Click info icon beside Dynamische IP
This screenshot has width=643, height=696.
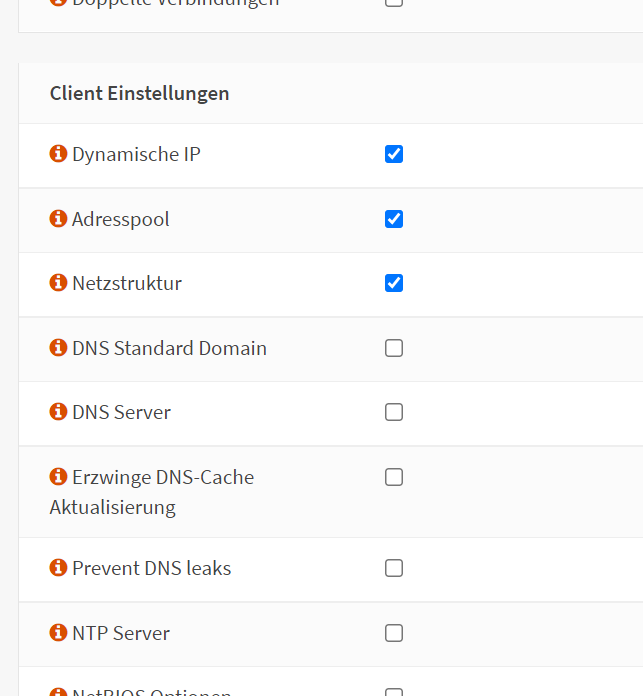pos(58,154)
